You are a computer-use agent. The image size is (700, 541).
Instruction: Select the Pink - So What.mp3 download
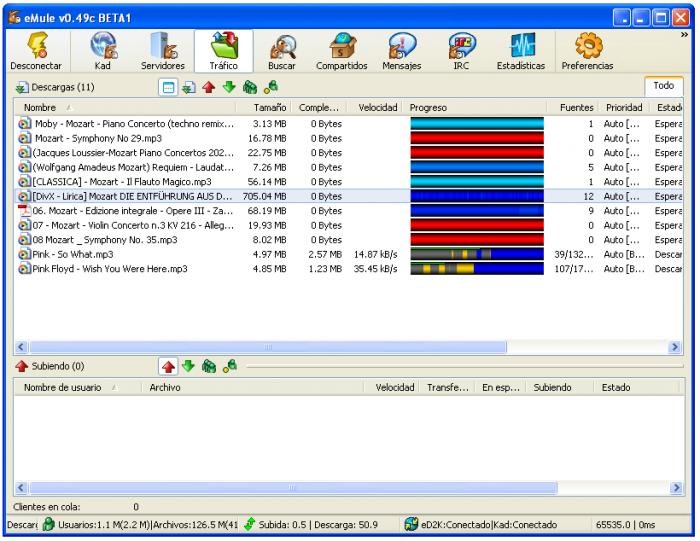[74, 255]
